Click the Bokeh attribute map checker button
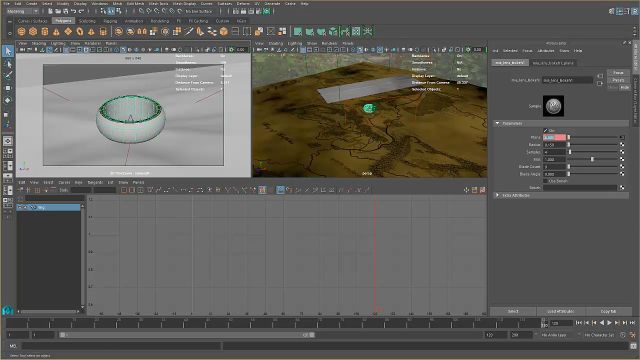 pyautogui.click(x=622, y=188)
